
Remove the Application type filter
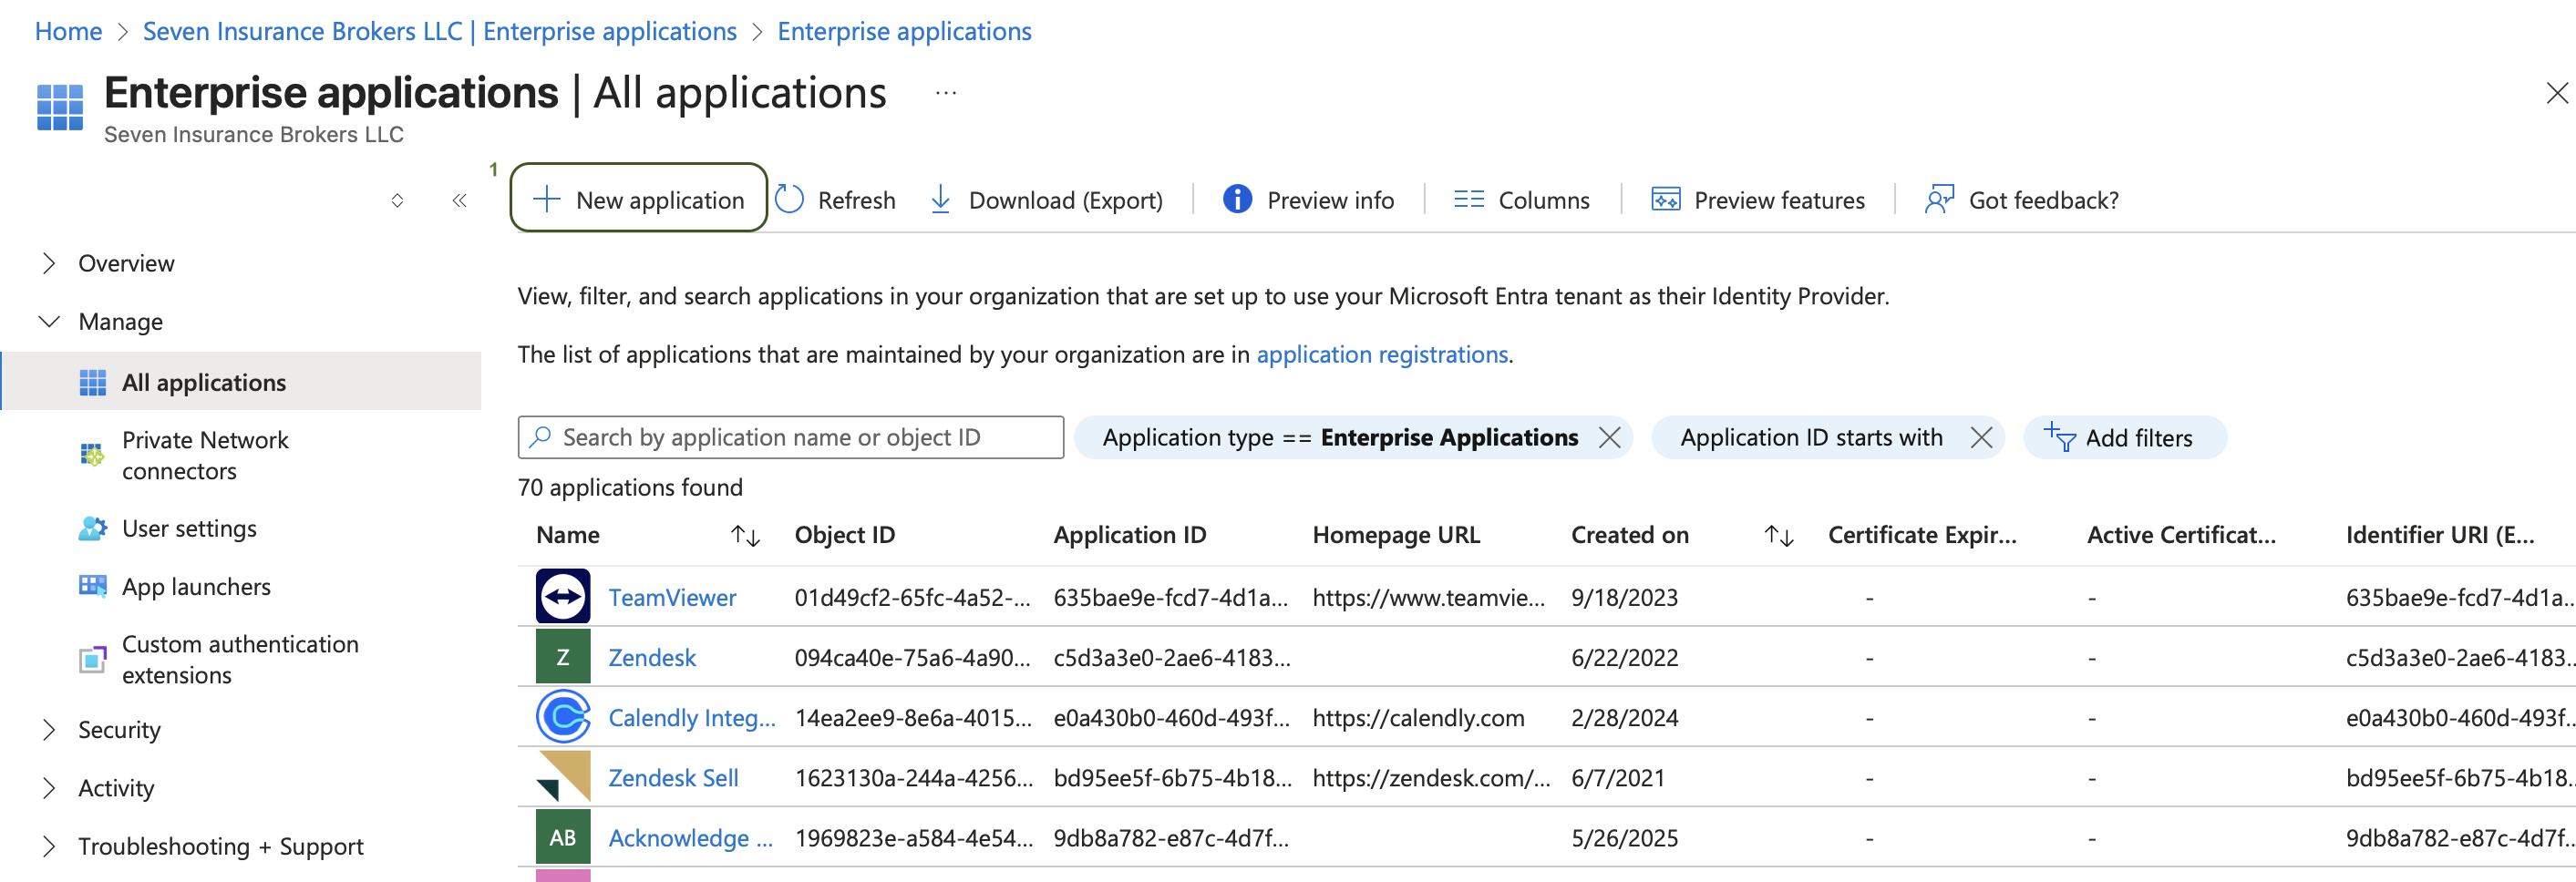[1609, 438]
